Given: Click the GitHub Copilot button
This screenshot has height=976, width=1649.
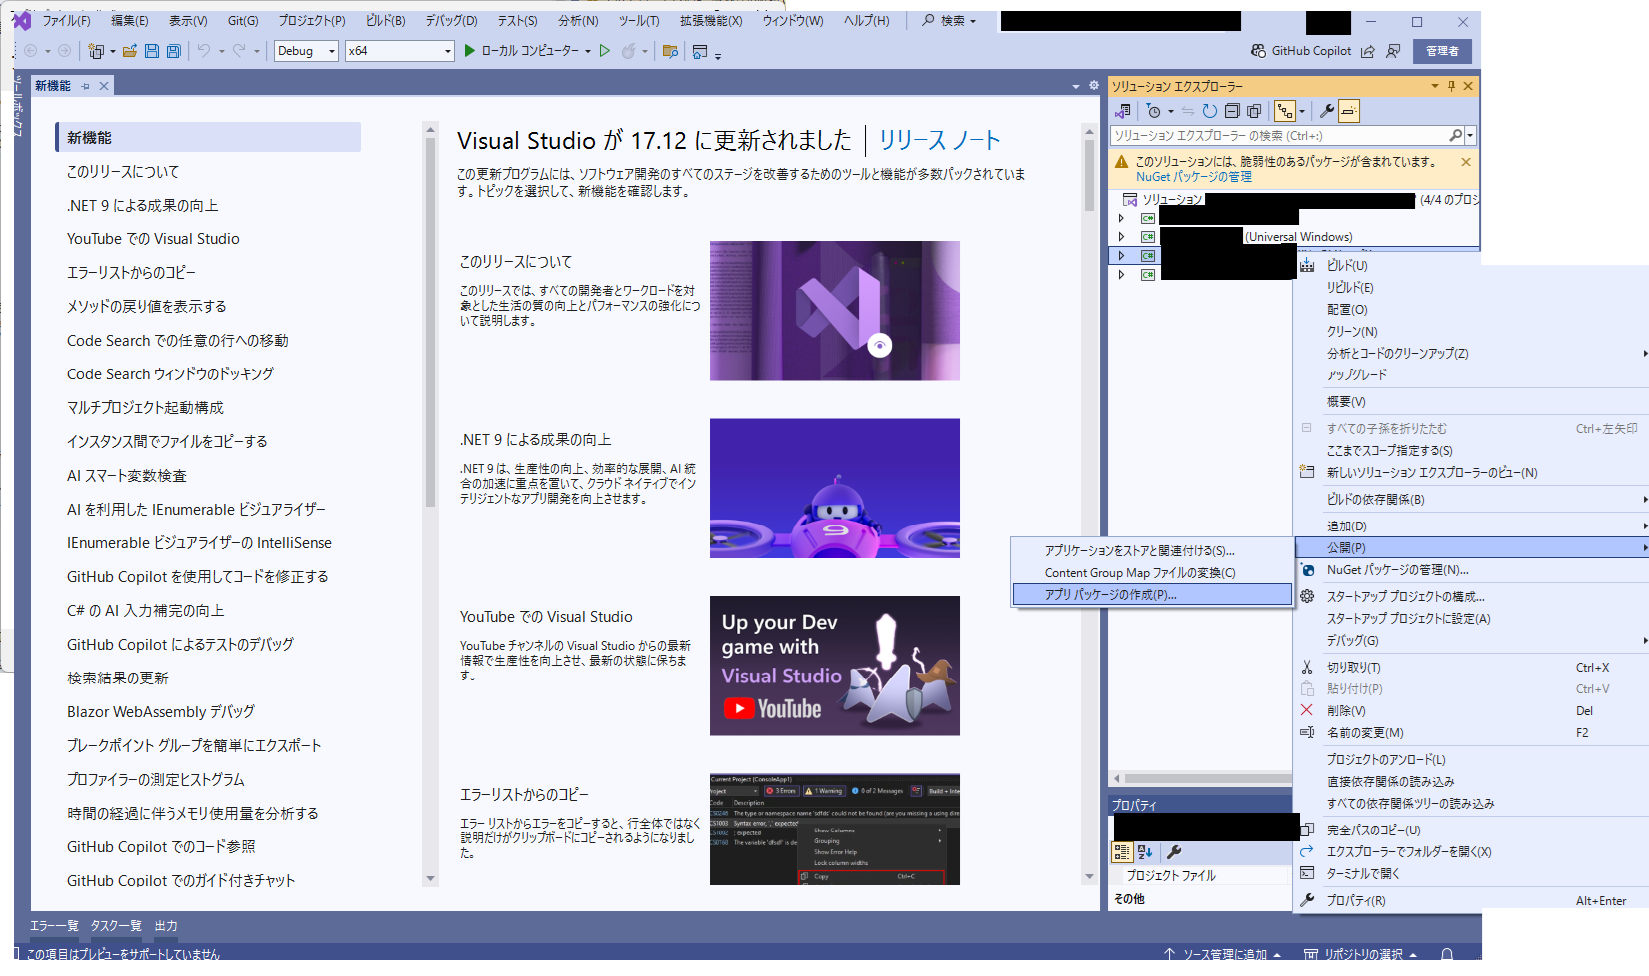Looking at the screenshot, I should 1301,51.
